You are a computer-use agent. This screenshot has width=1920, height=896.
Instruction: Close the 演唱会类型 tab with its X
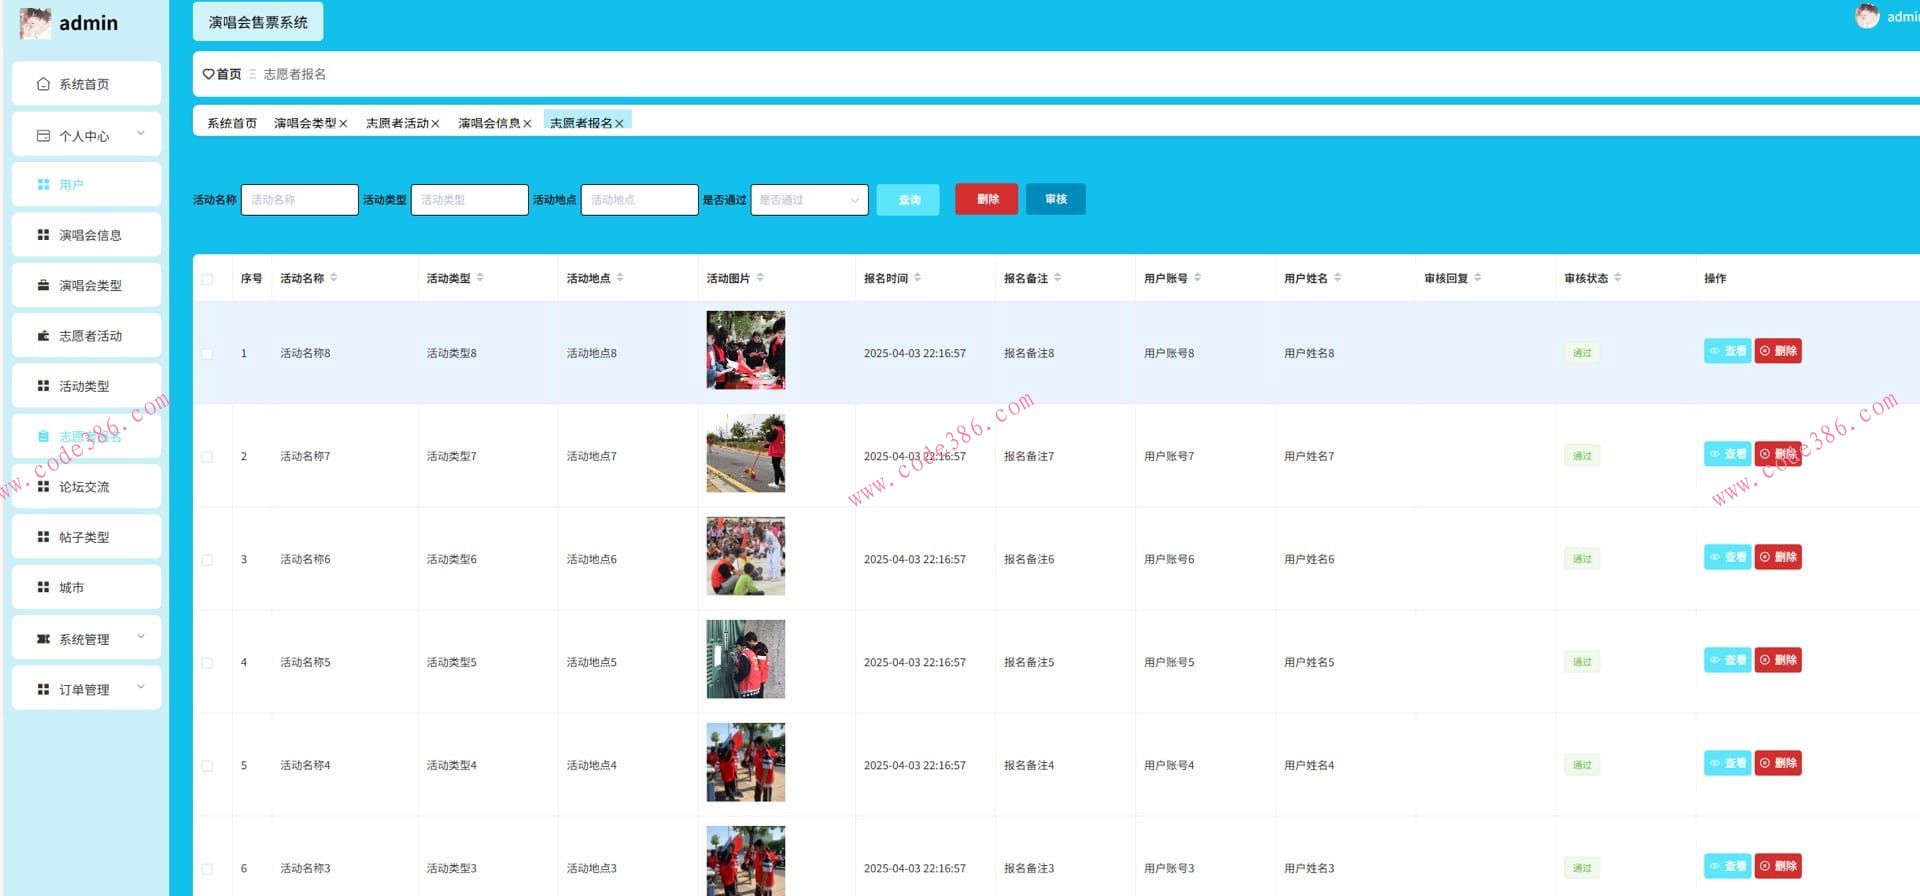click(343, 124)
